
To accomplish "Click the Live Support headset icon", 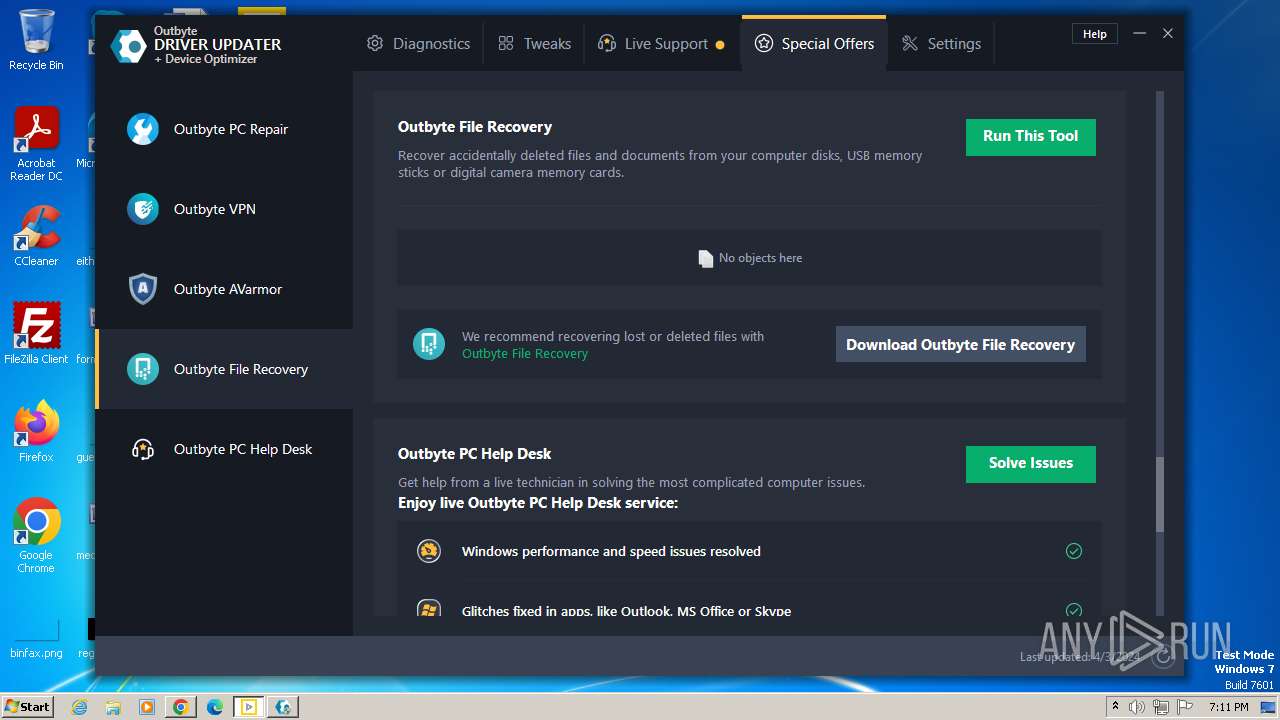I will (606, 44).
